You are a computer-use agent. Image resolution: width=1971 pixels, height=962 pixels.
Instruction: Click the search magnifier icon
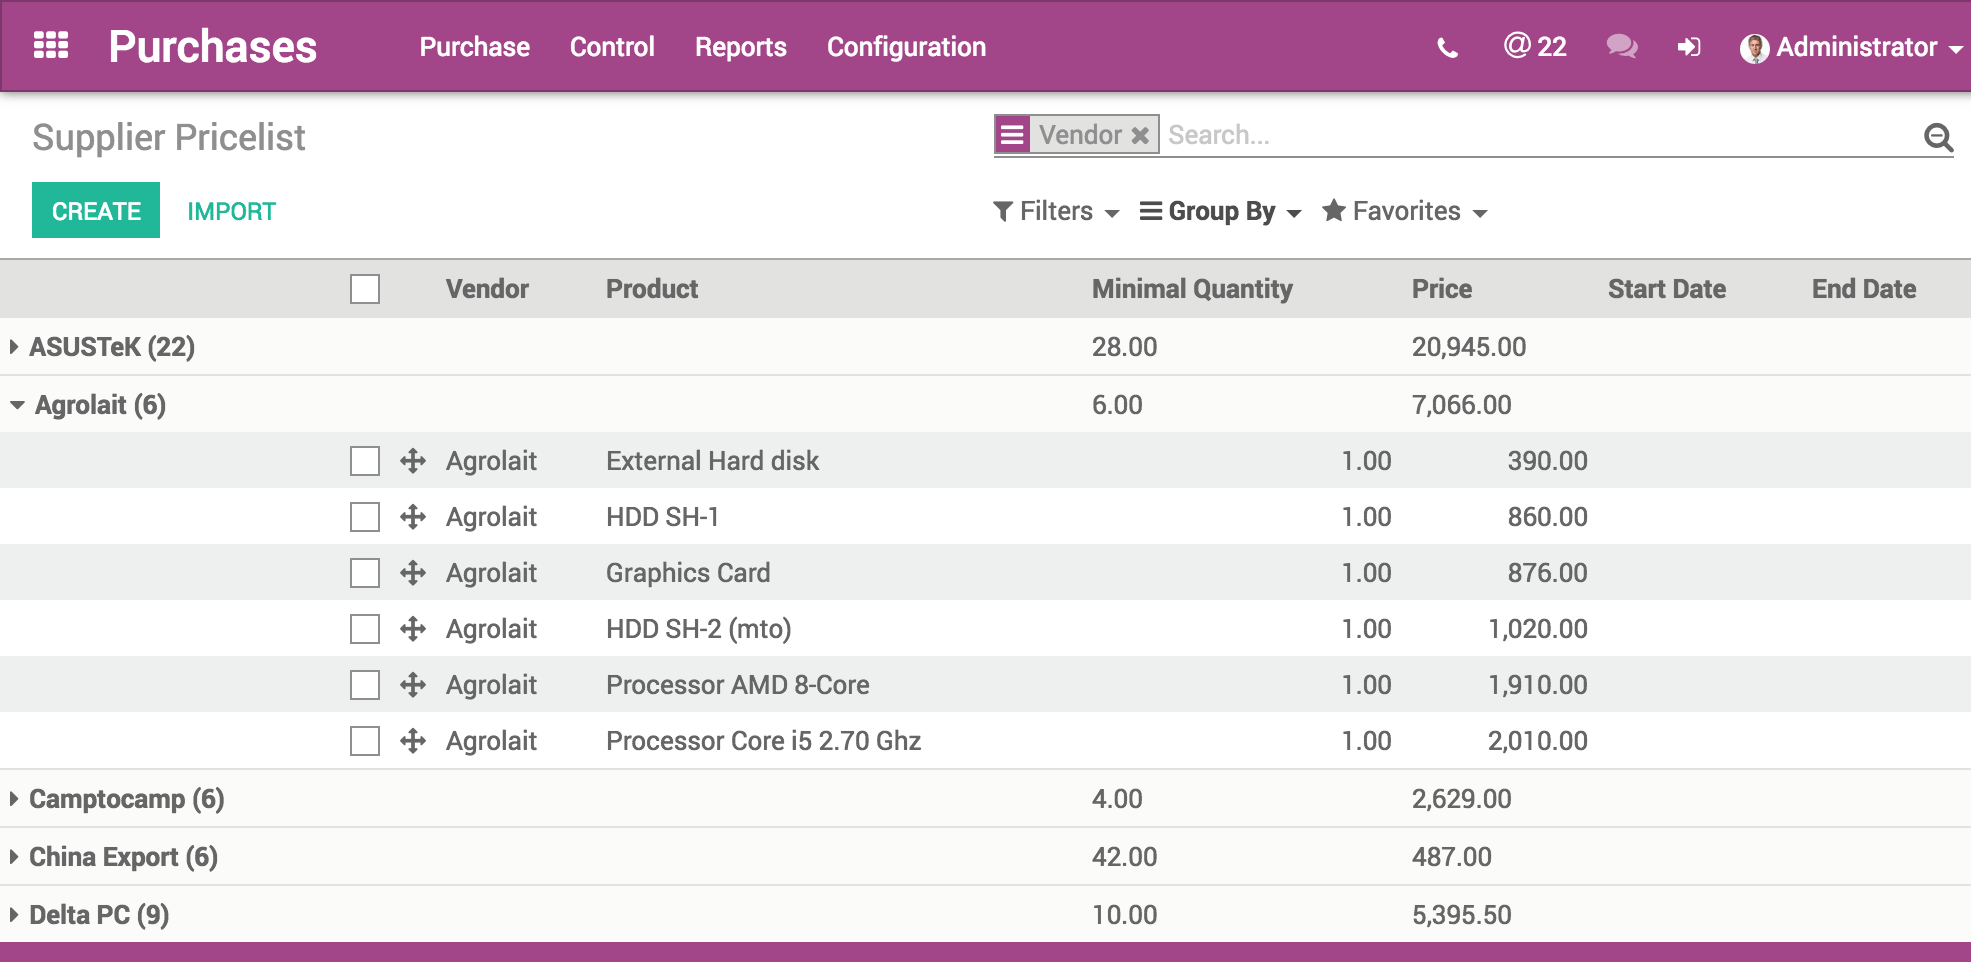click(x=1939, y=137)
